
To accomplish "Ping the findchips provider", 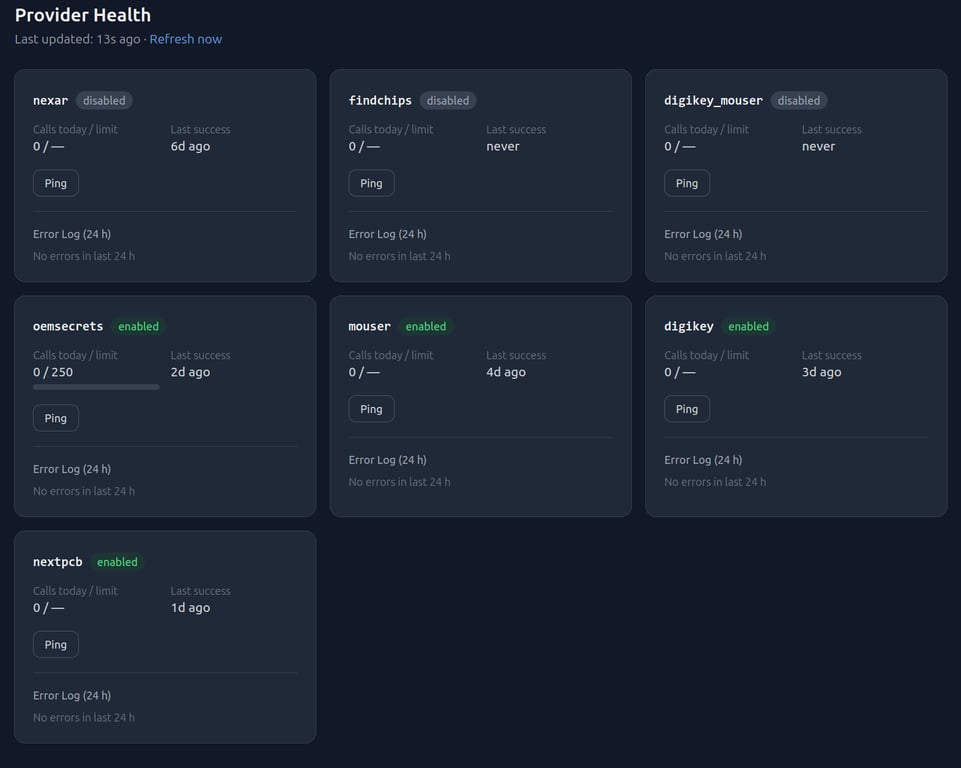I will coord(371,183).
